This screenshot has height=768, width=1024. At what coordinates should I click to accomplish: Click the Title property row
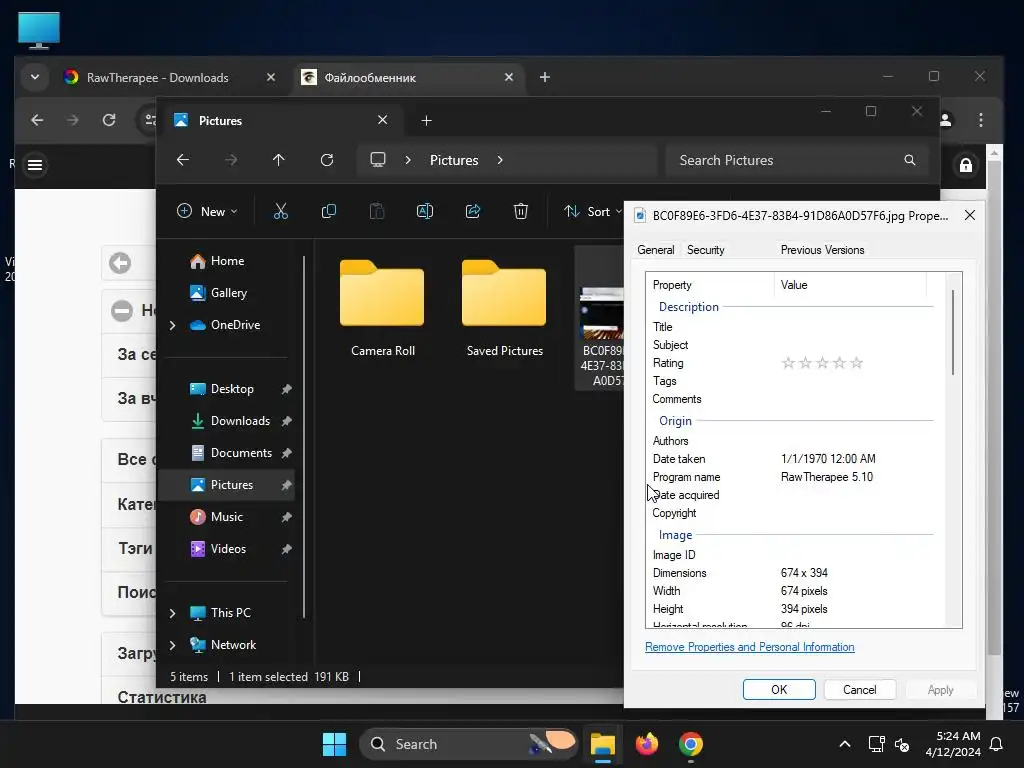click(793, 327)
